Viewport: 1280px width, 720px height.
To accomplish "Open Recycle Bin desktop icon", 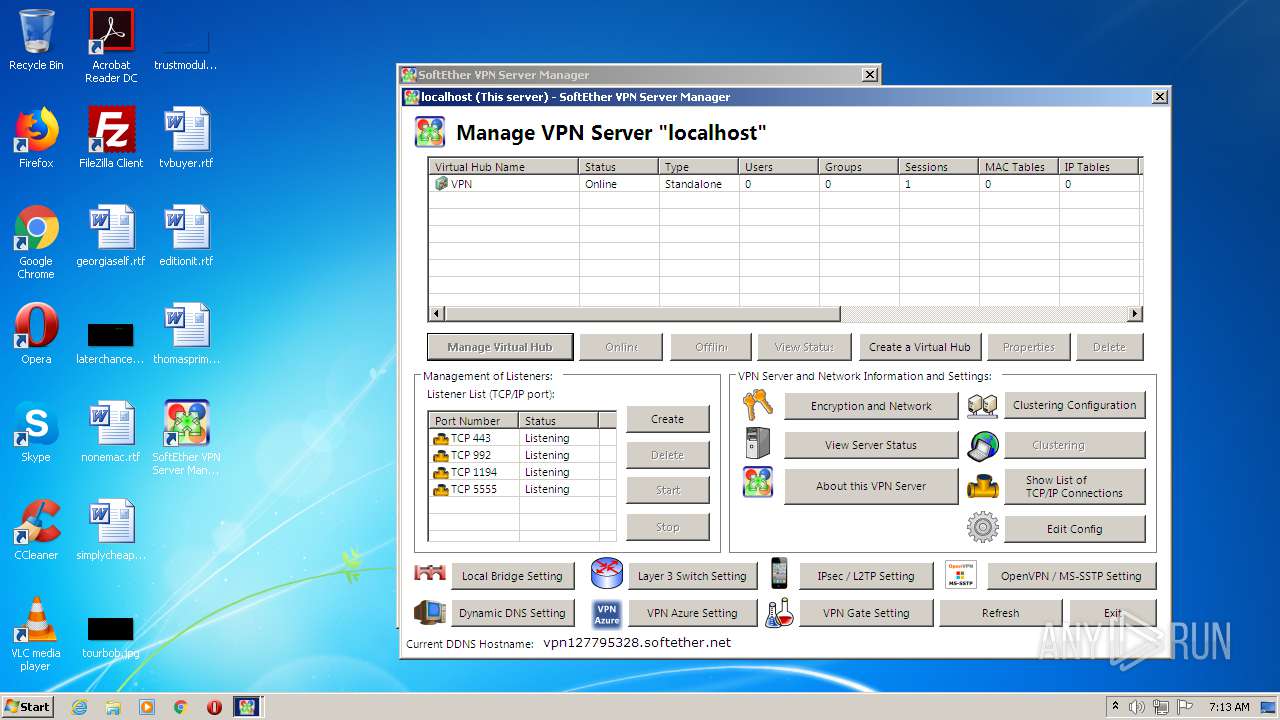I will click(36, 40).
